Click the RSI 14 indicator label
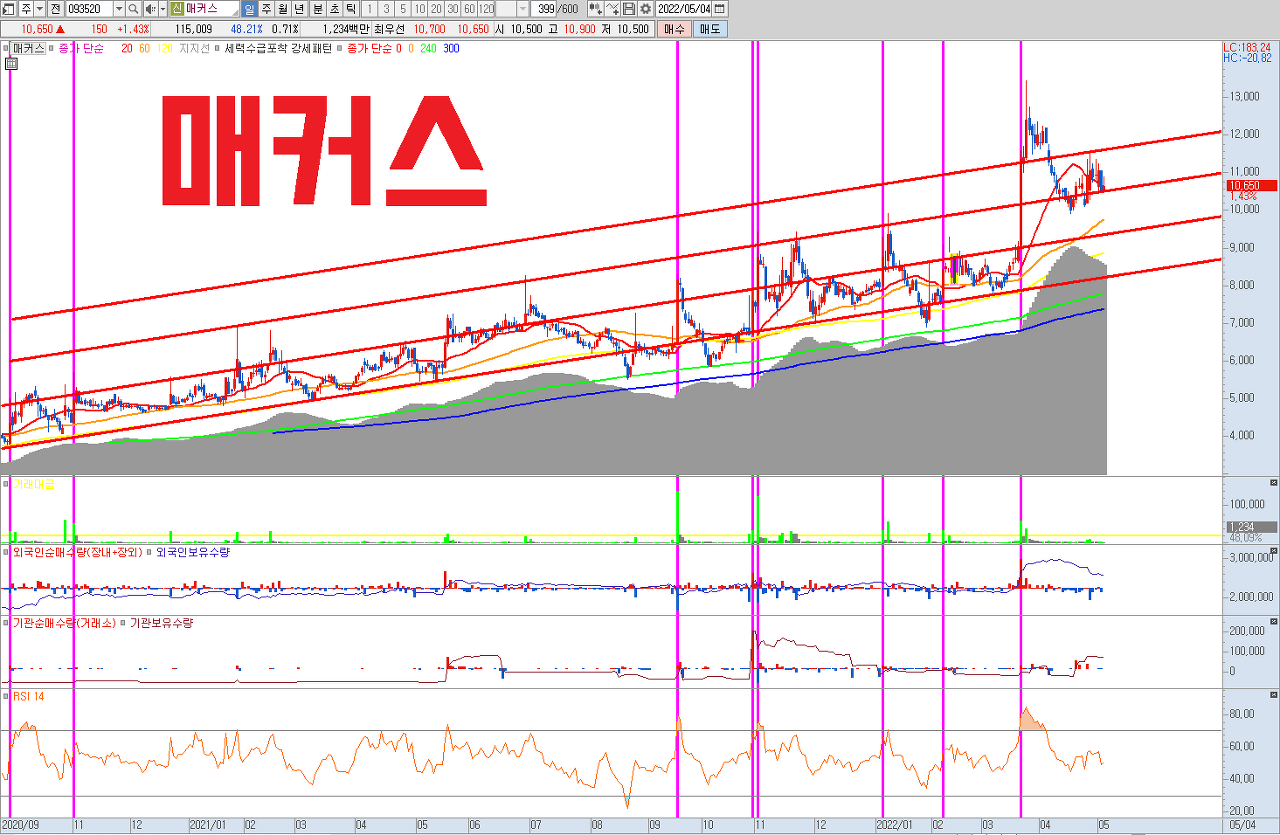 pyautogui.click(x=28, y=695)
